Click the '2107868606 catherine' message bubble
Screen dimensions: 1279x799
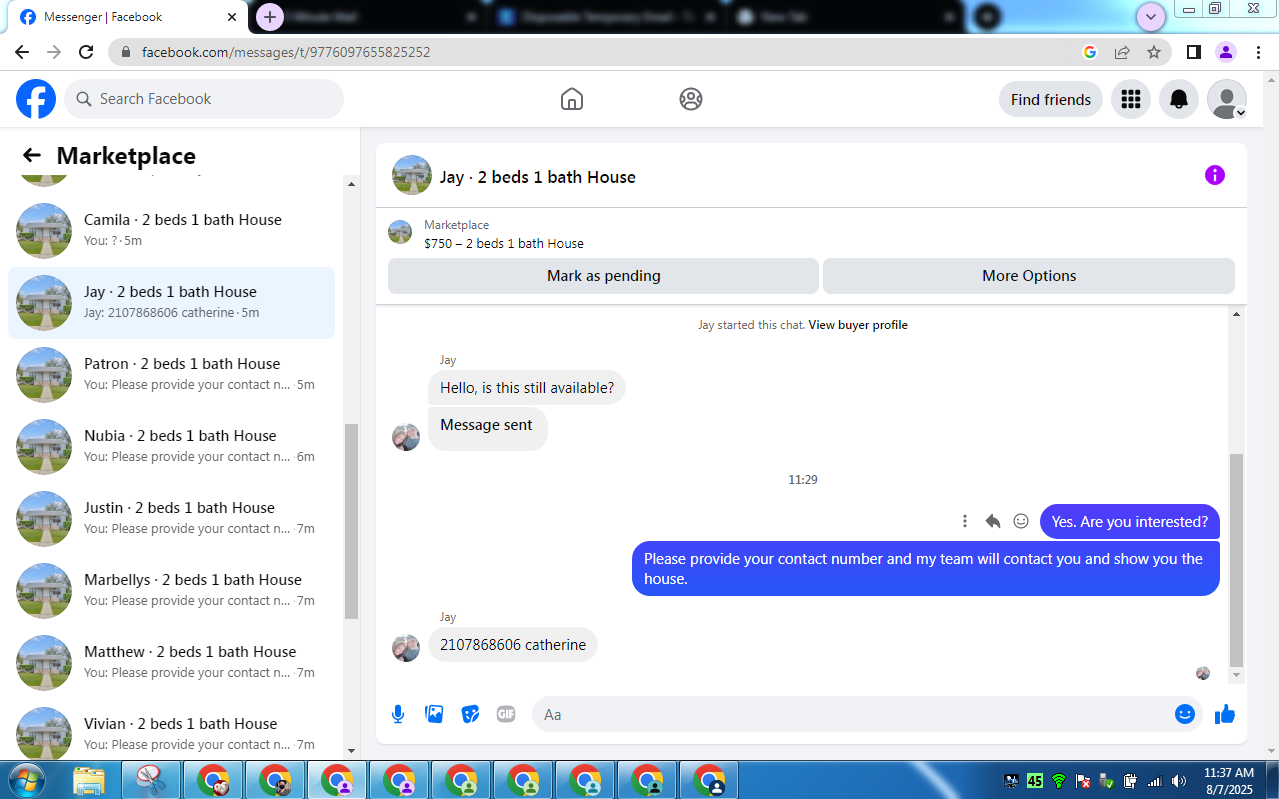click(x=513, y=645)
